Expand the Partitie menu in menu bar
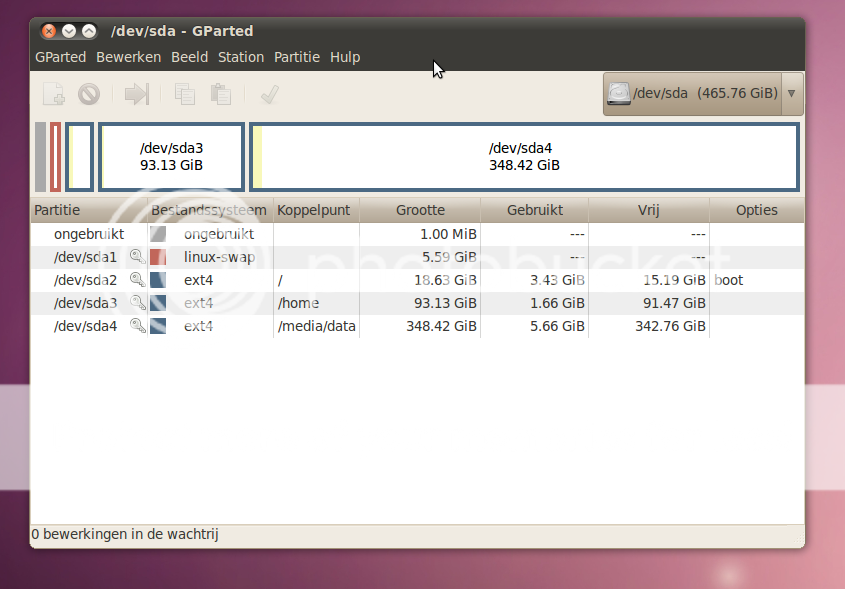 (297, 57)
